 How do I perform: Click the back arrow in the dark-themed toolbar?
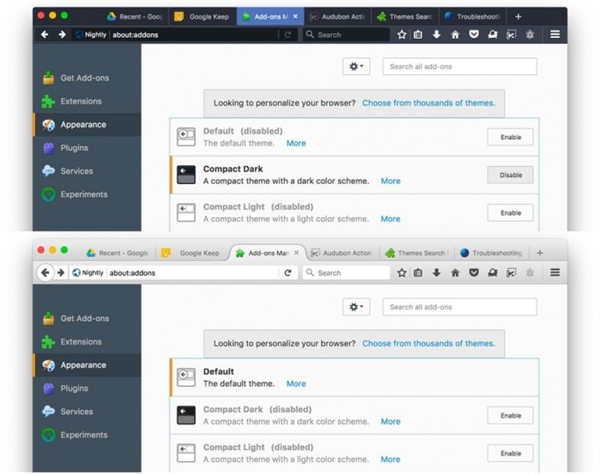[x=45, y=34]
